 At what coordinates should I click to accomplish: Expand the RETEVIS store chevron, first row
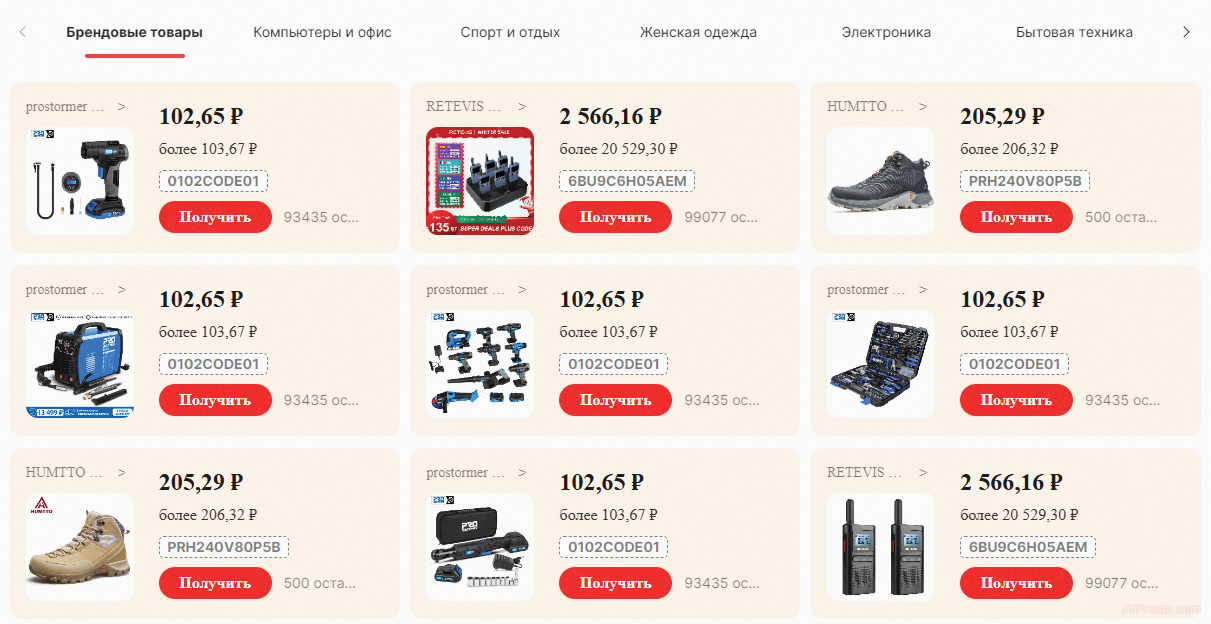[522, 107]
